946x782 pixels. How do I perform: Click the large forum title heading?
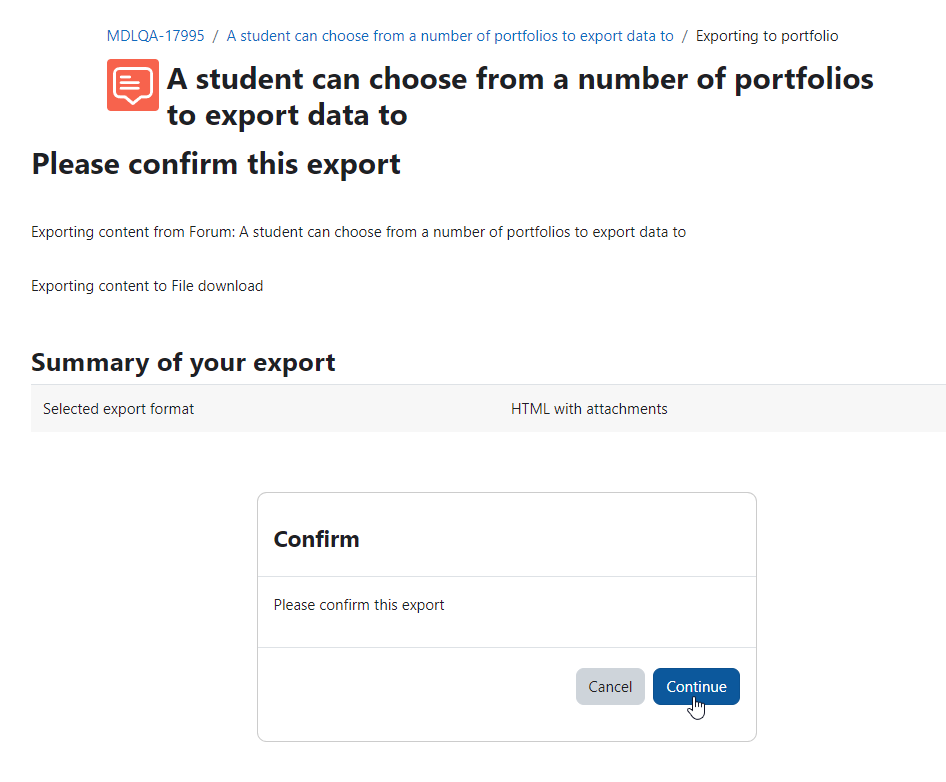pyautogui.click(x=520, y=97)
